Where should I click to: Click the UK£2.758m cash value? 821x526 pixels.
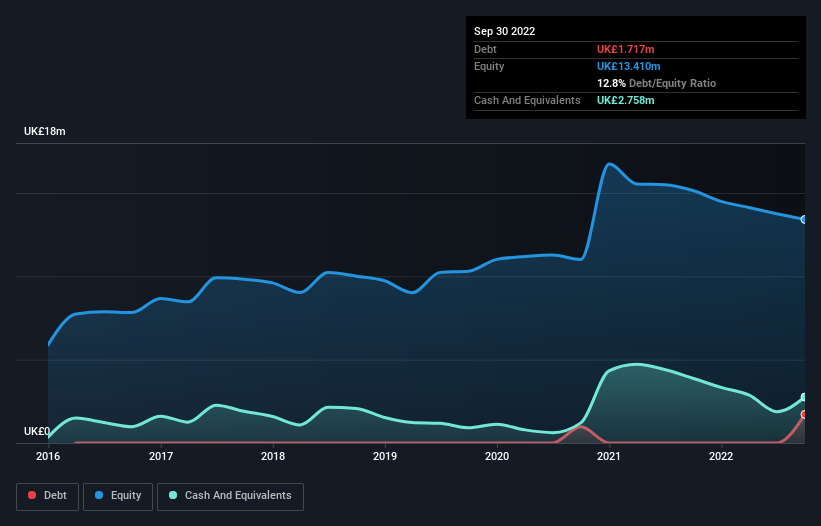(626, 100)
